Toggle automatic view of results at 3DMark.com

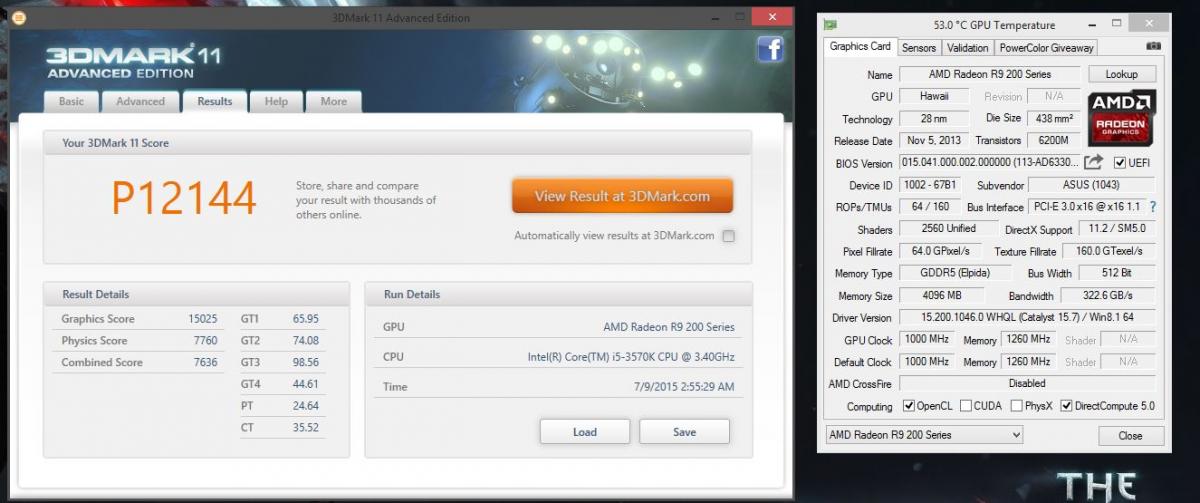[x=728, y=236]
